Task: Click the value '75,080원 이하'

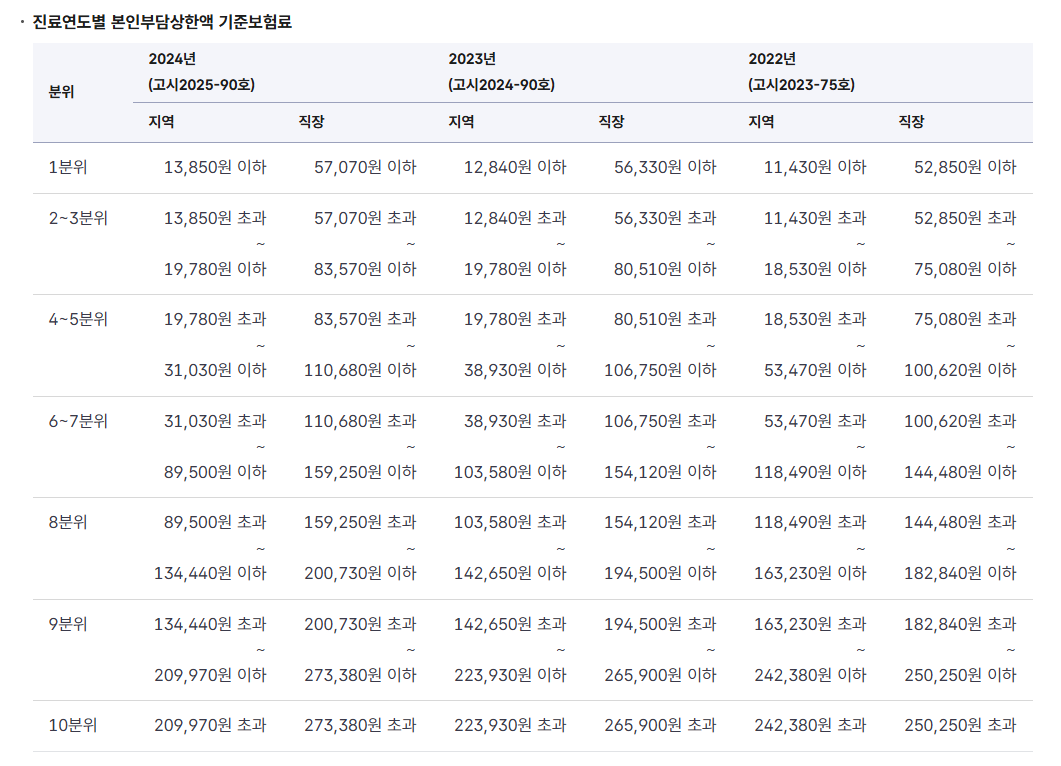Action: (966, 269)
